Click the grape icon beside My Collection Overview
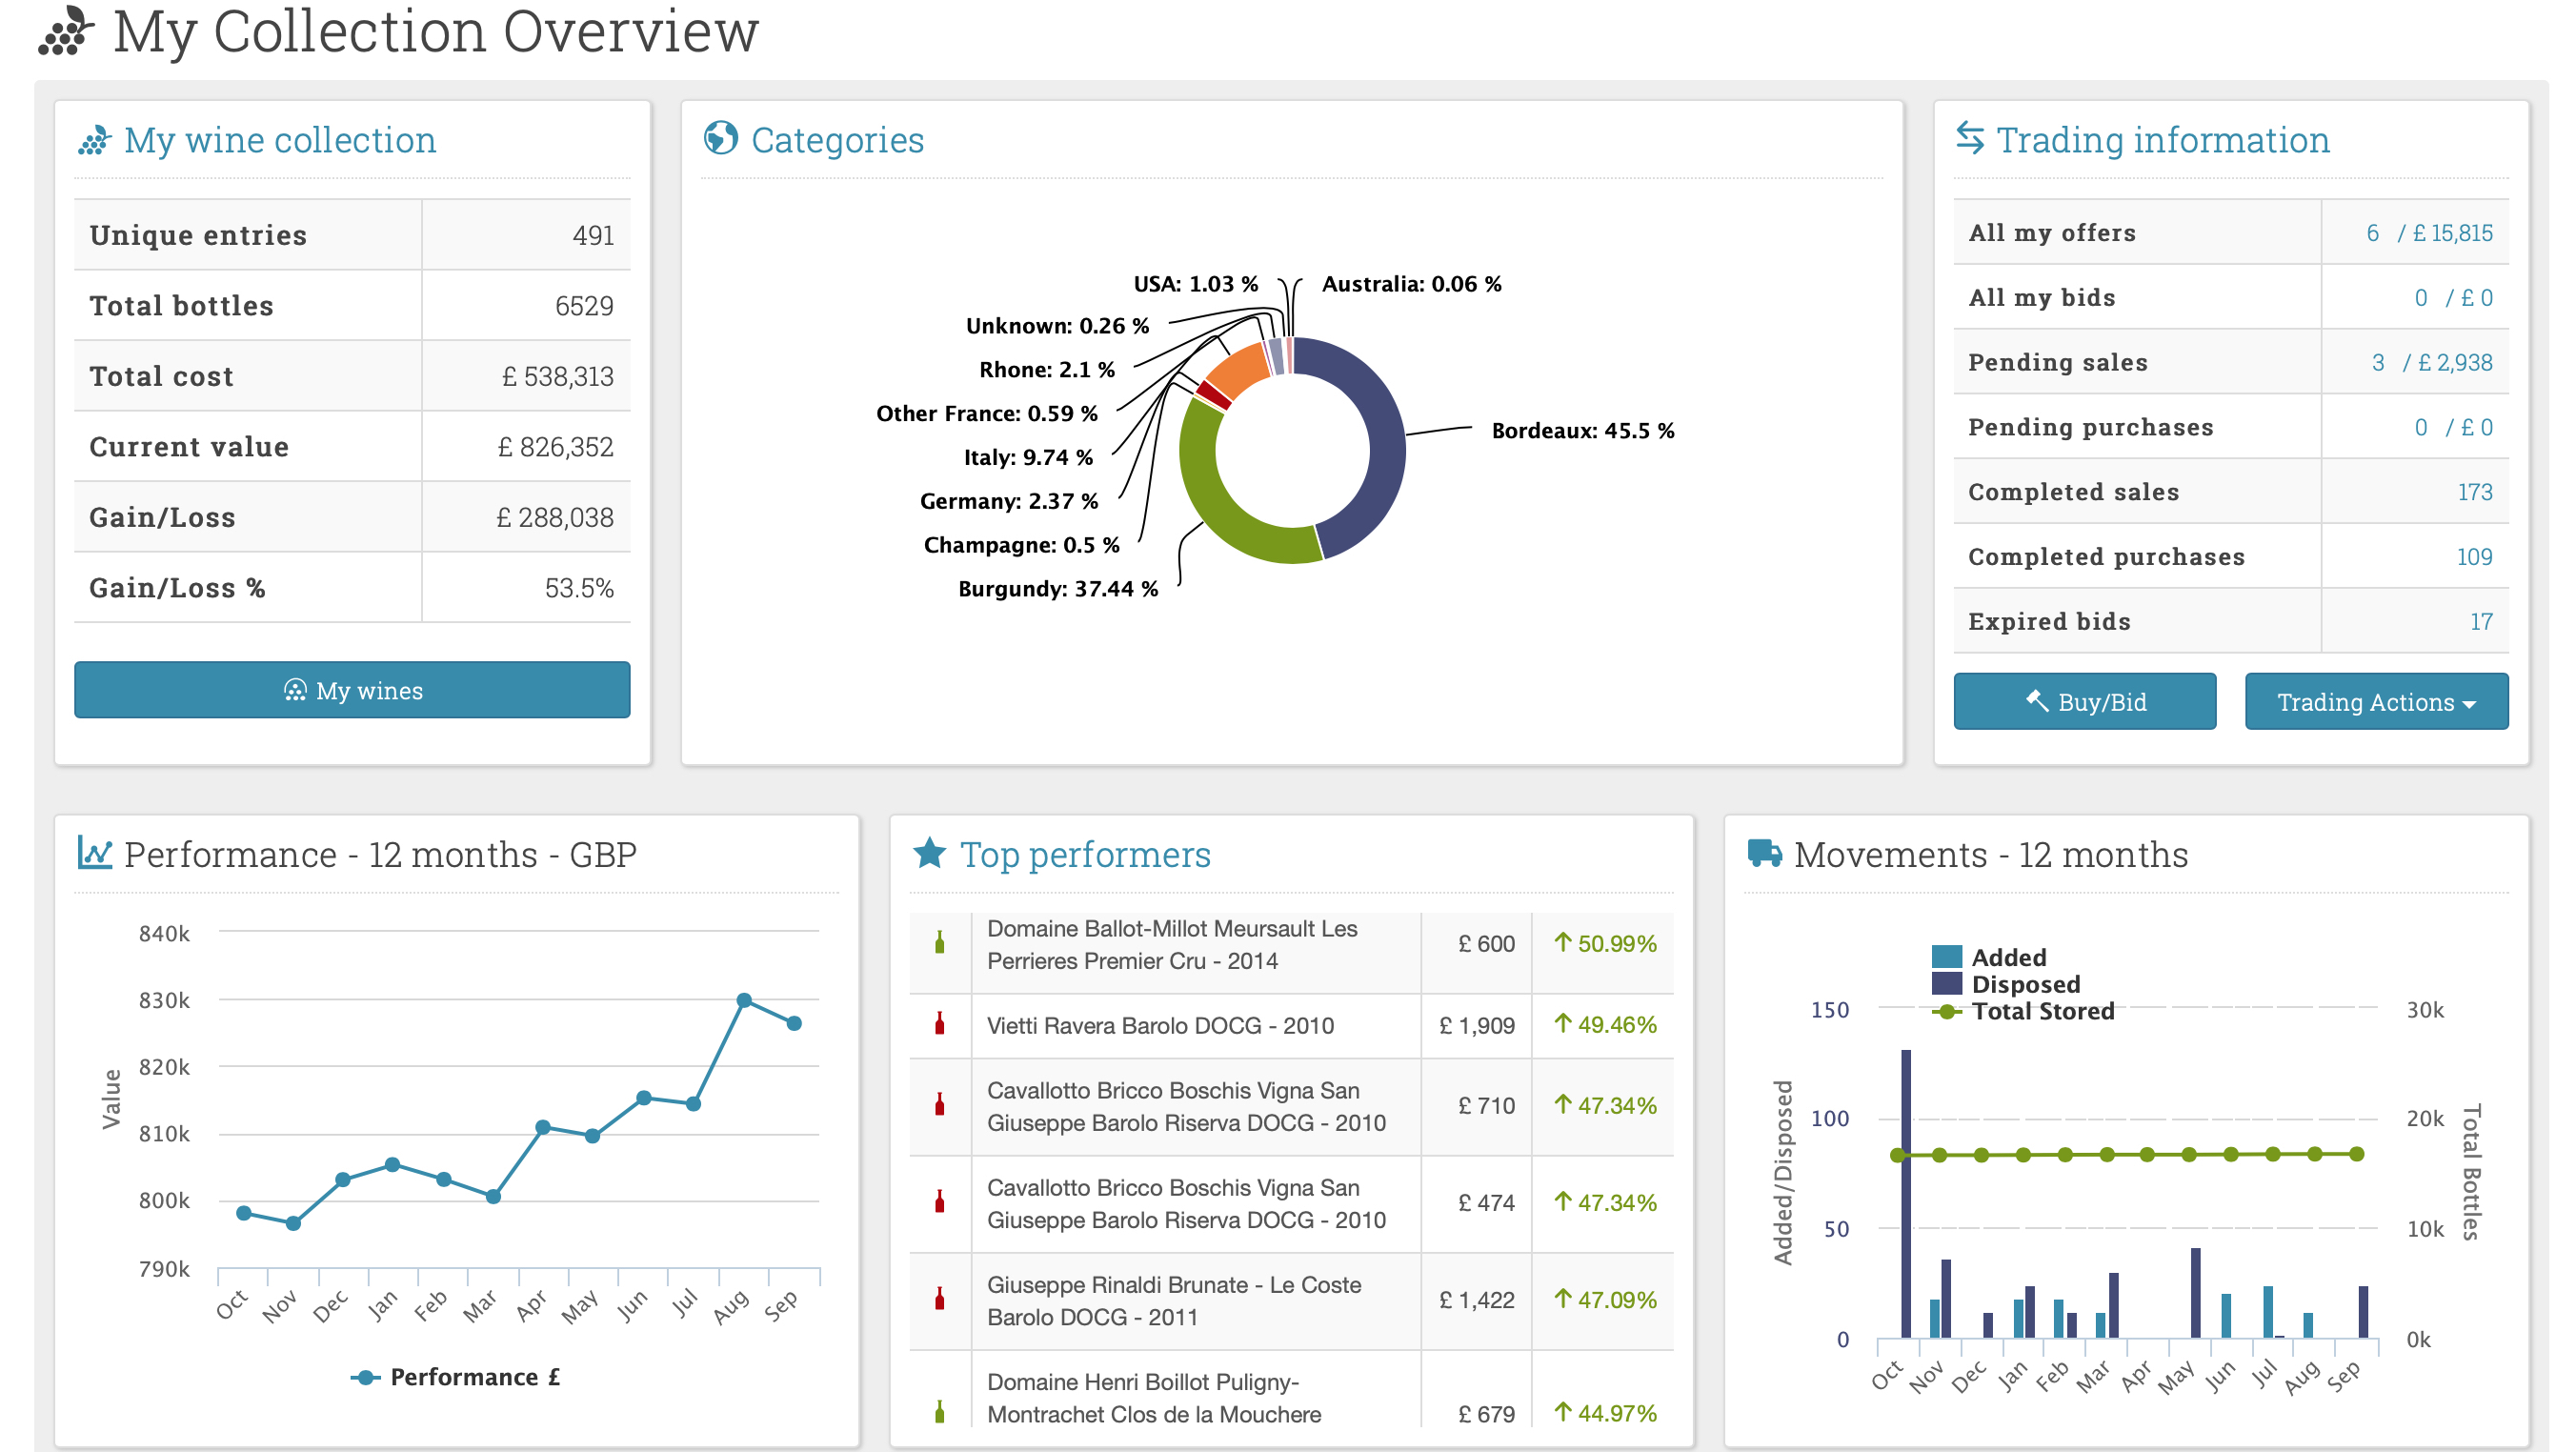The image size is (2576, 1452). click(66, 32)
